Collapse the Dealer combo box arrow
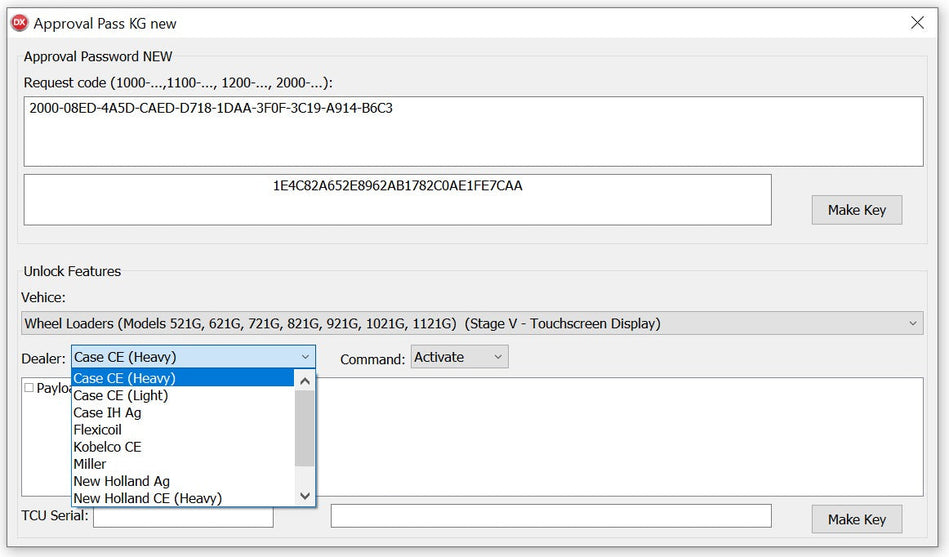This screenshot has width=949, height=557. [x=305, y=357]
